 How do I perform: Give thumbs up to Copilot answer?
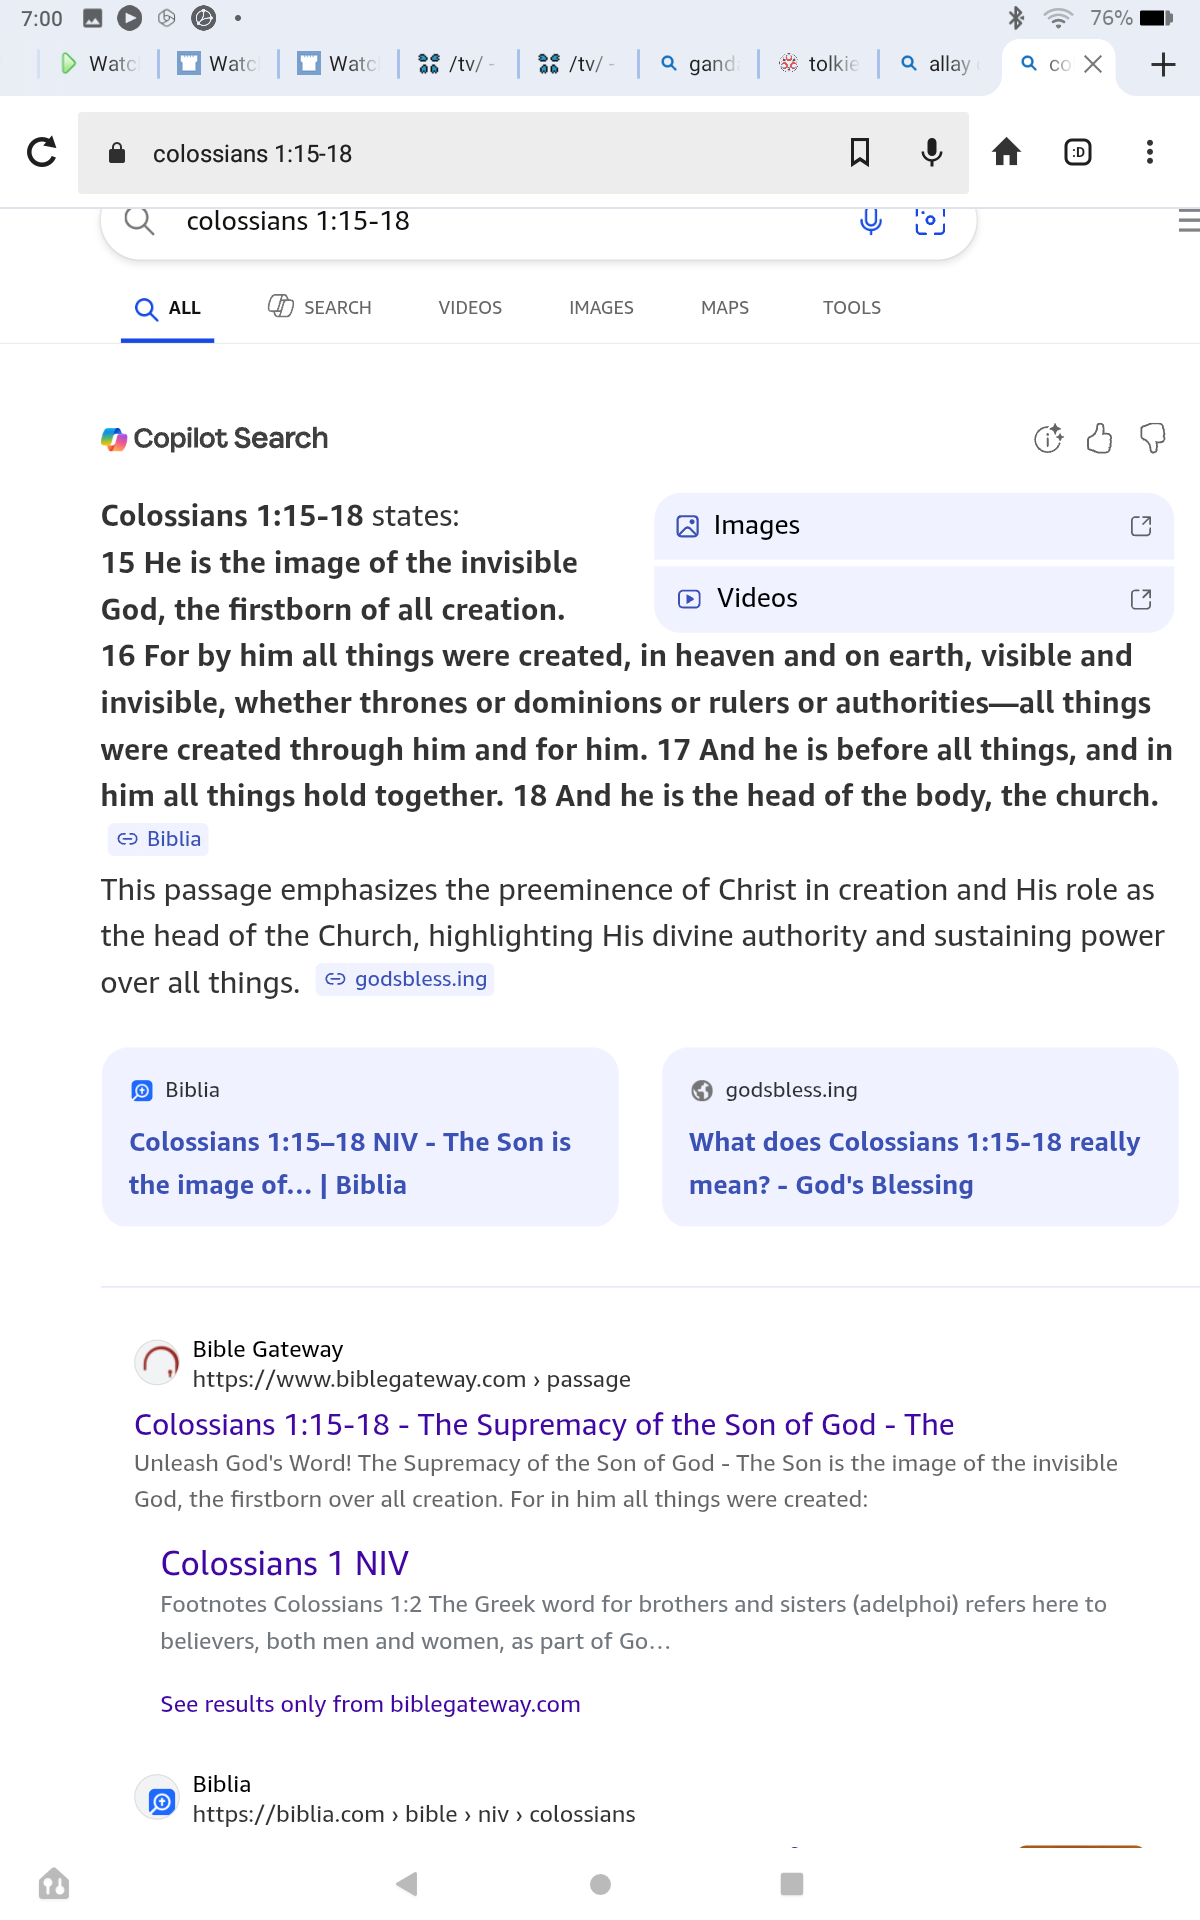click(1099, 438)
